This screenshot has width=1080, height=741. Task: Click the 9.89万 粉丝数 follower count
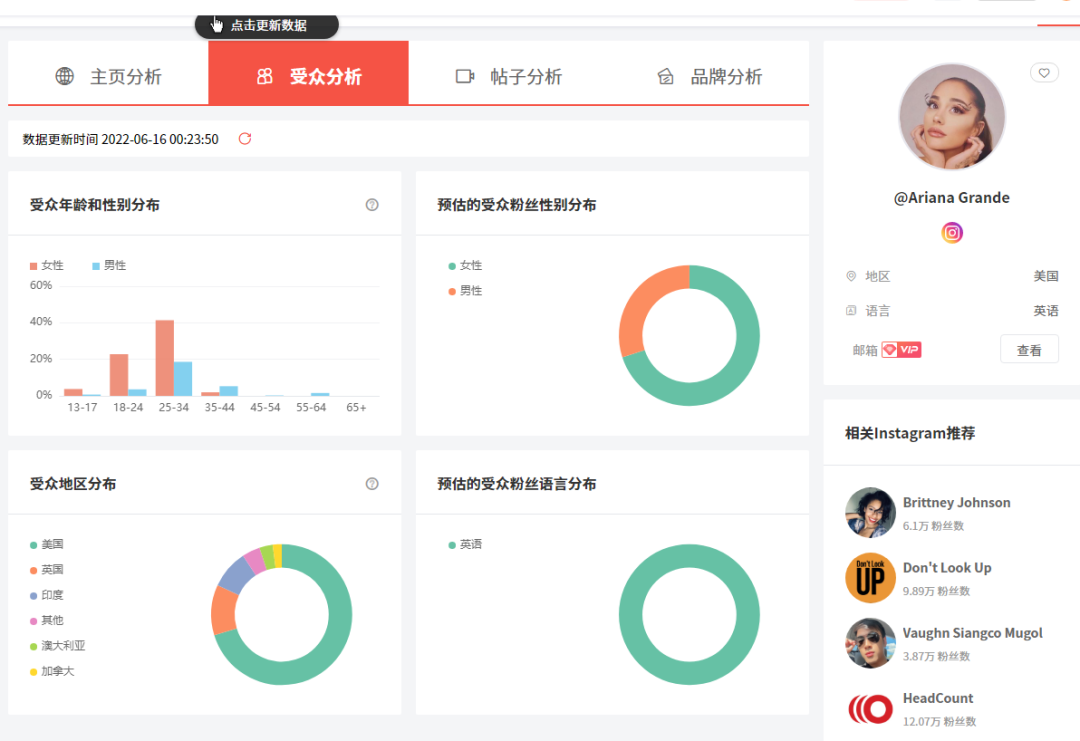[936, 591]
